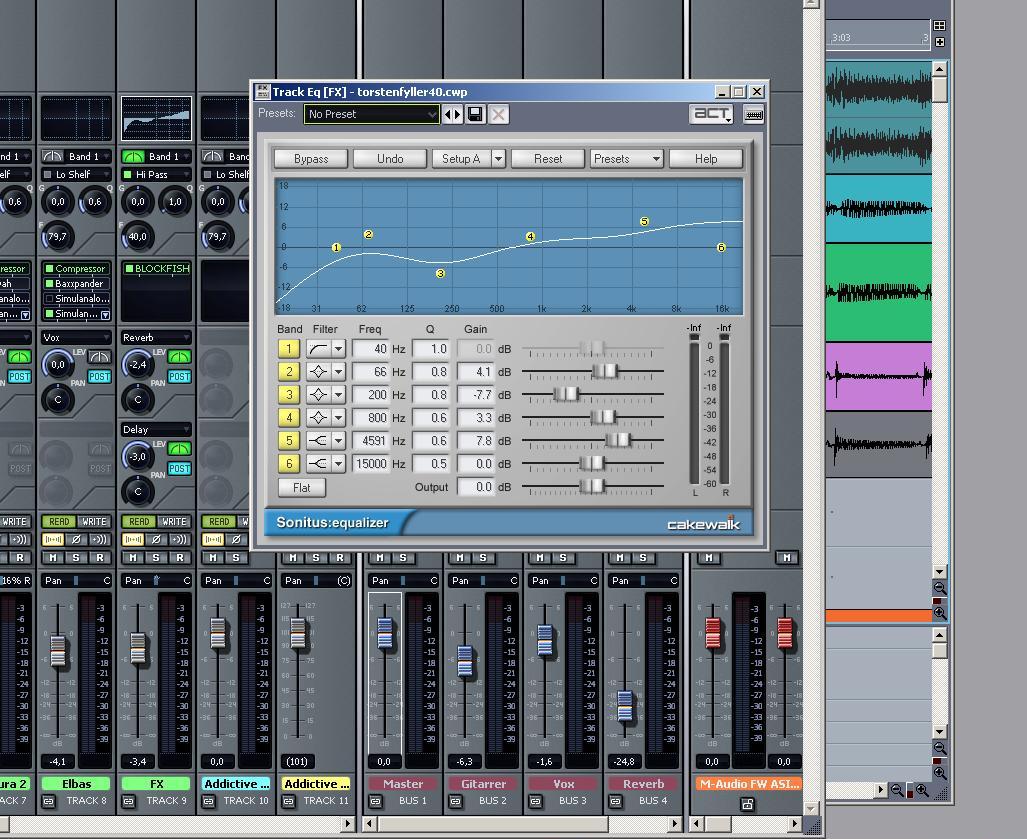Toggle Hi Pass band enable on FX strip
Viewport: 1027px width, 839px height.
coord(127,174)
